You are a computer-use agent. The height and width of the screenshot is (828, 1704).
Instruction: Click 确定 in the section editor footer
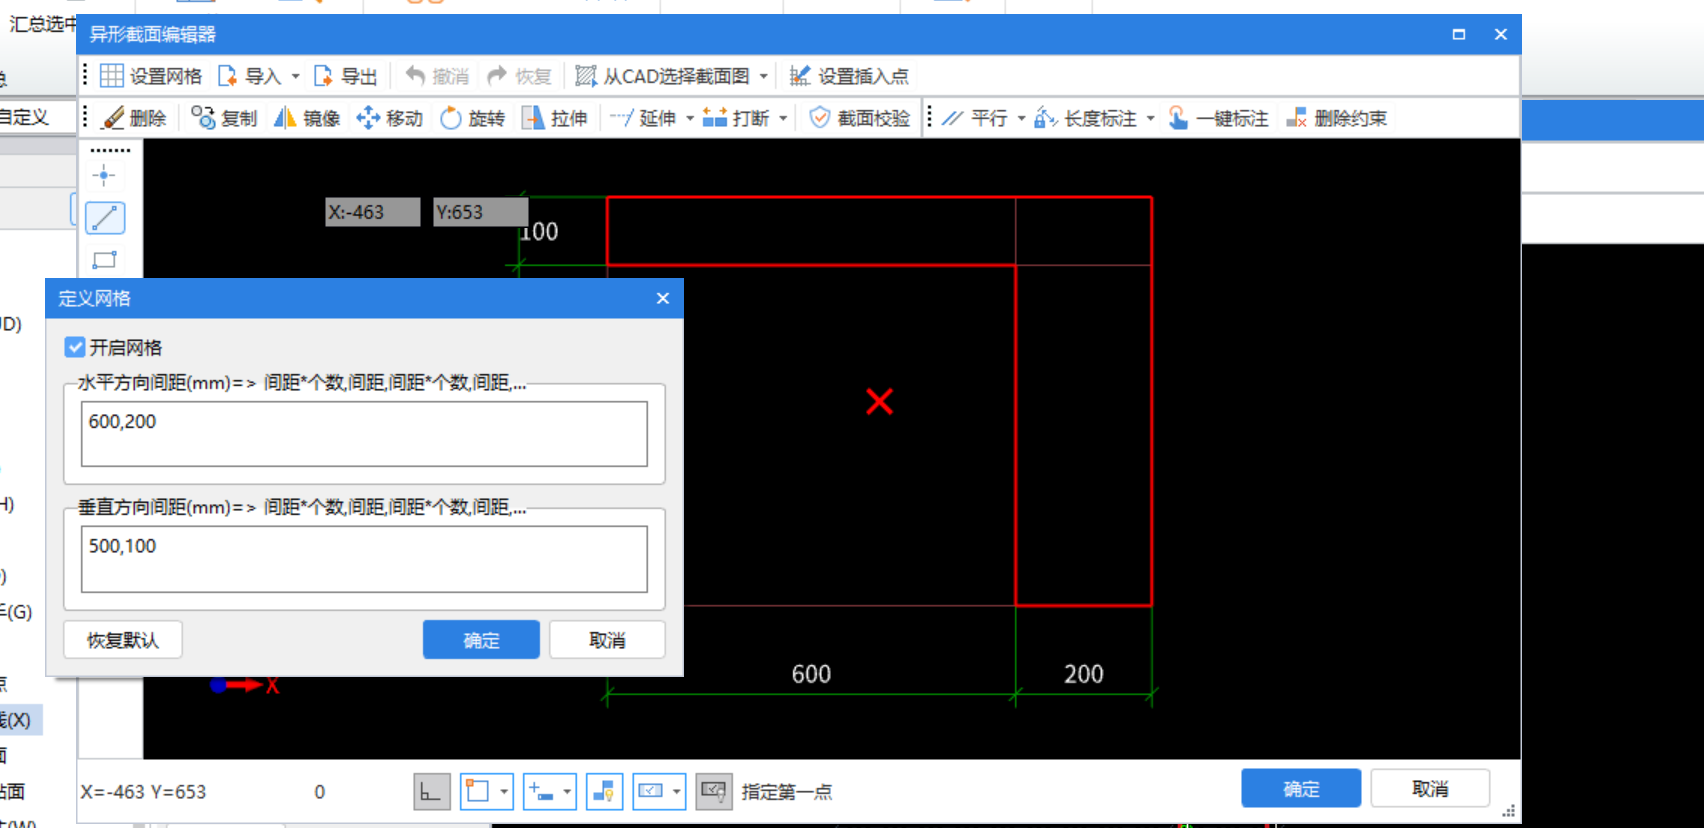(1301, 789)
